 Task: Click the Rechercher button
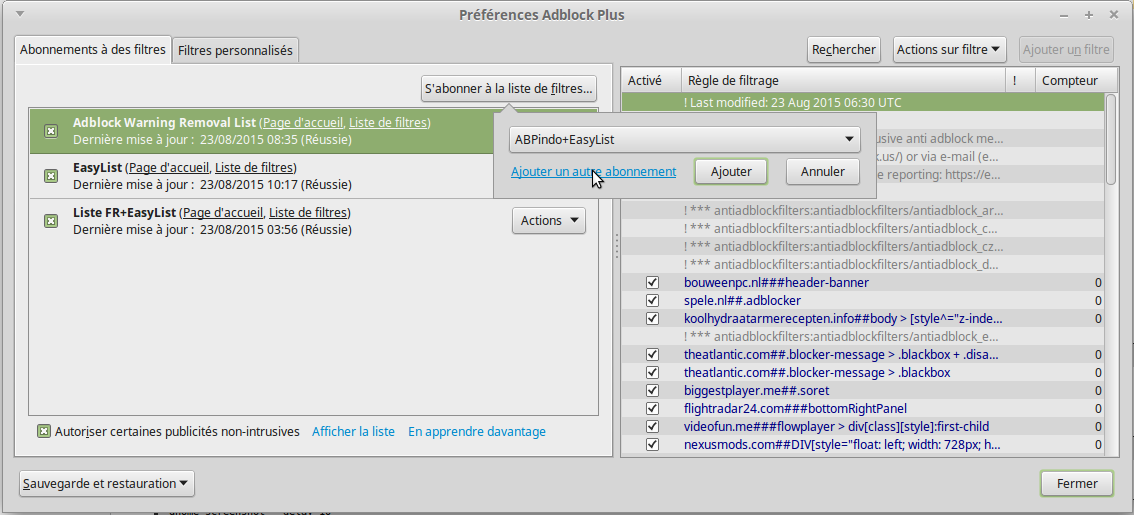point(844,50)
